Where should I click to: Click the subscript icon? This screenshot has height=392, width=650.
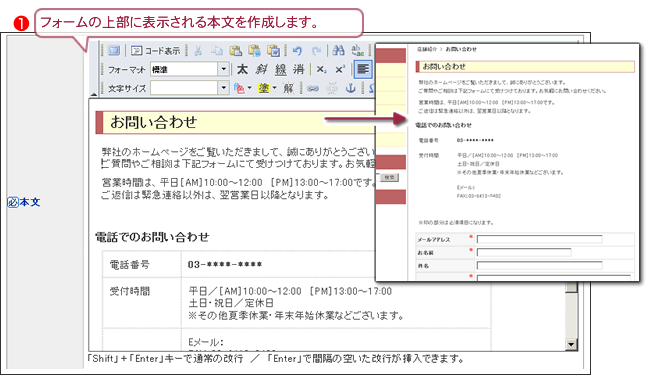point(321,69)
